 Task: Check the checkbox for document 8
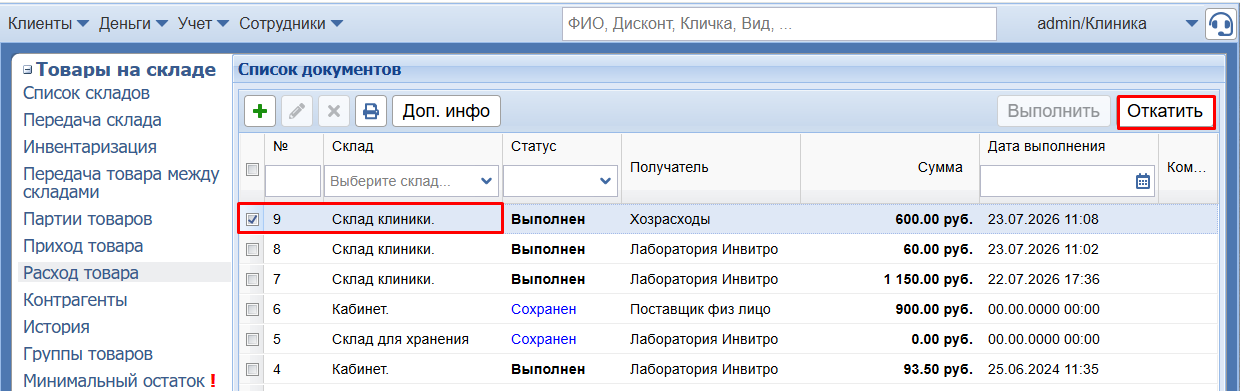pyautogui.click(x=253, y=249)
